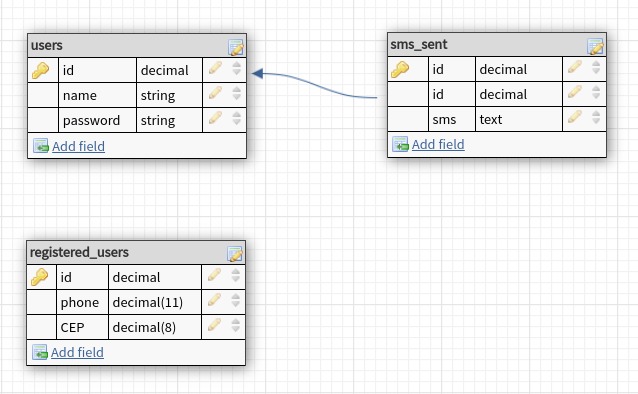
Task: Click Add field link in users table
Action: pyautogui.click(x=78, y=146)
